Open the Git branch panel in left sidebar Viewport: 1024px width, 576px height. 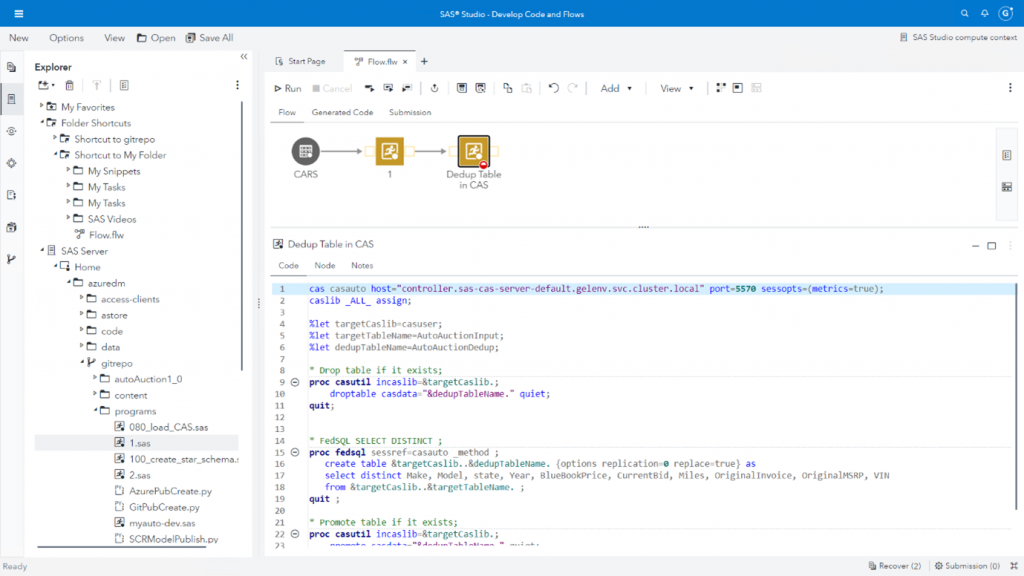pyautogui.click(x=11, y=259)
